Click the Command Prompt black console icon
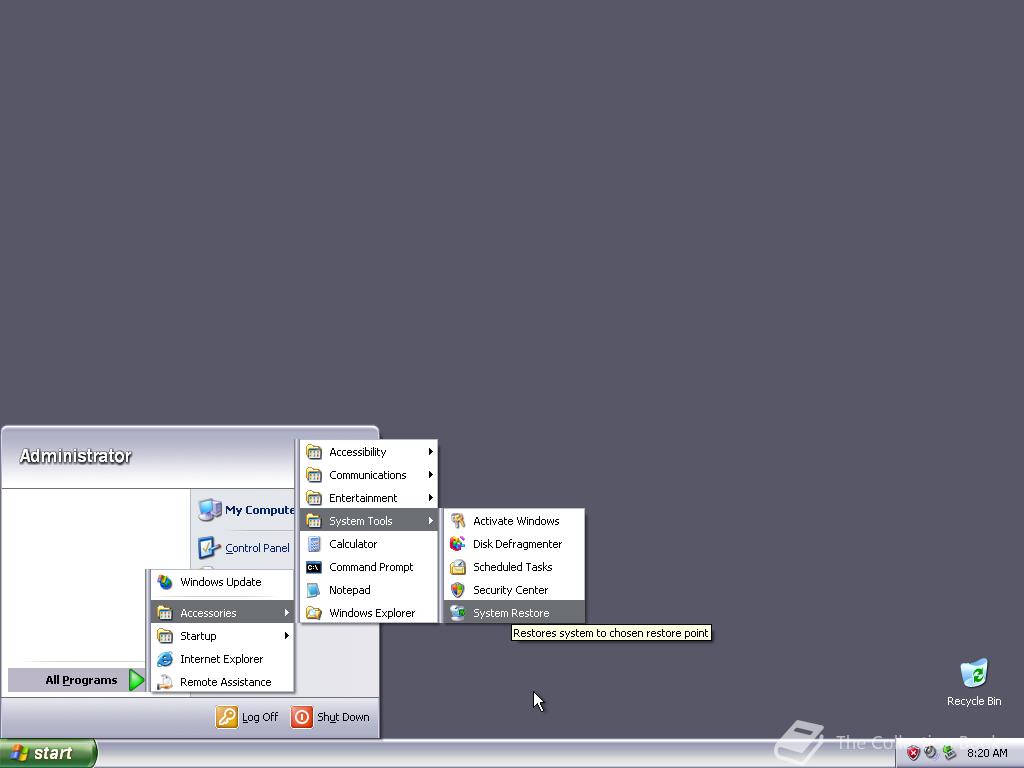The height and width of the screenshot is (768, 1024). (314, 567)
